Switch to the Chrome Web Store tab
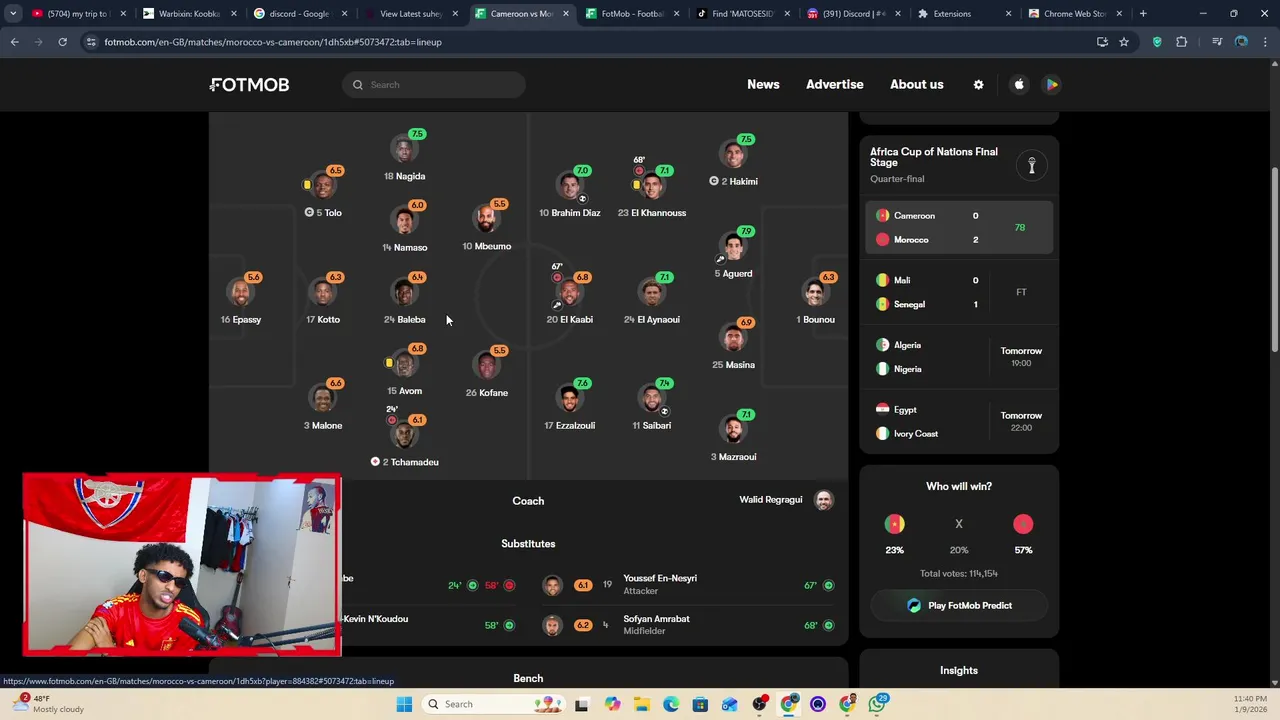This screenshot has width=1280, height=720. pyautogui.click(x=1075, y=14)
